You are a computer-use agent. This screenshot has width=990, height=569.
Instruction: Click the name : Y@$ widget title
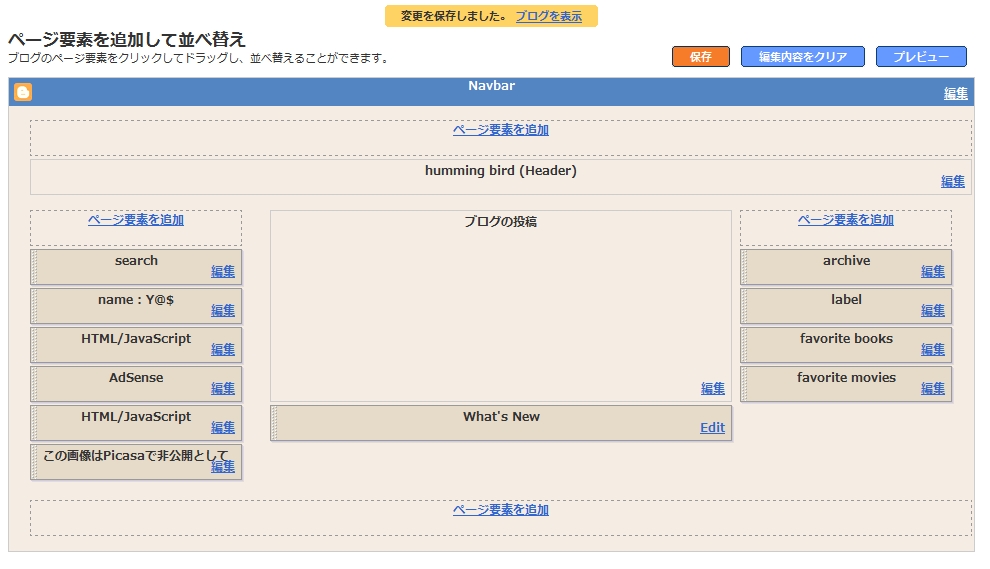pyautogui.click(x=136, y=300)
